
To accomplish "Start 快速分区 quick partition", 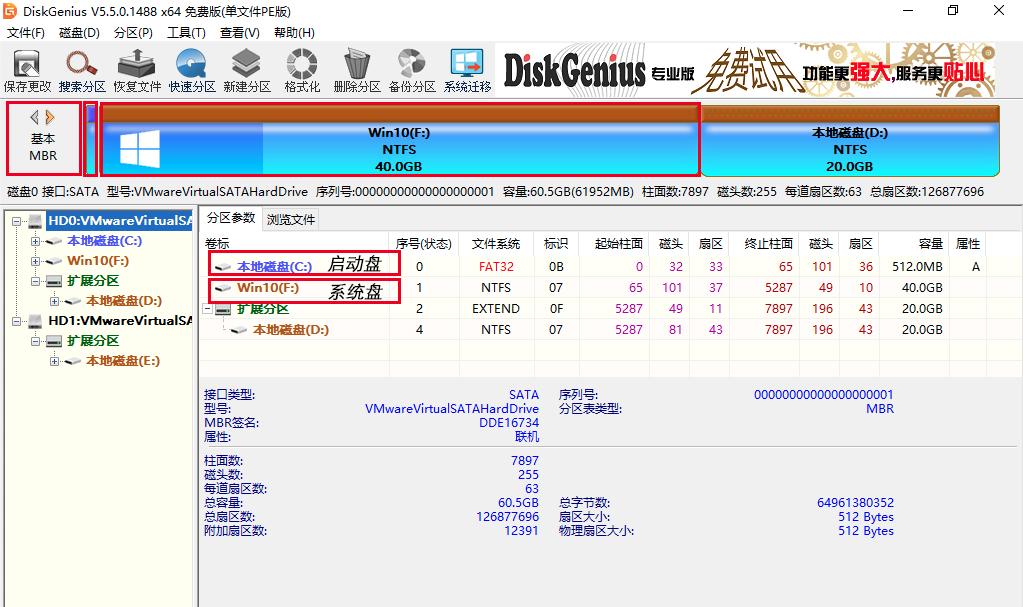I will (x=192, y=70).
